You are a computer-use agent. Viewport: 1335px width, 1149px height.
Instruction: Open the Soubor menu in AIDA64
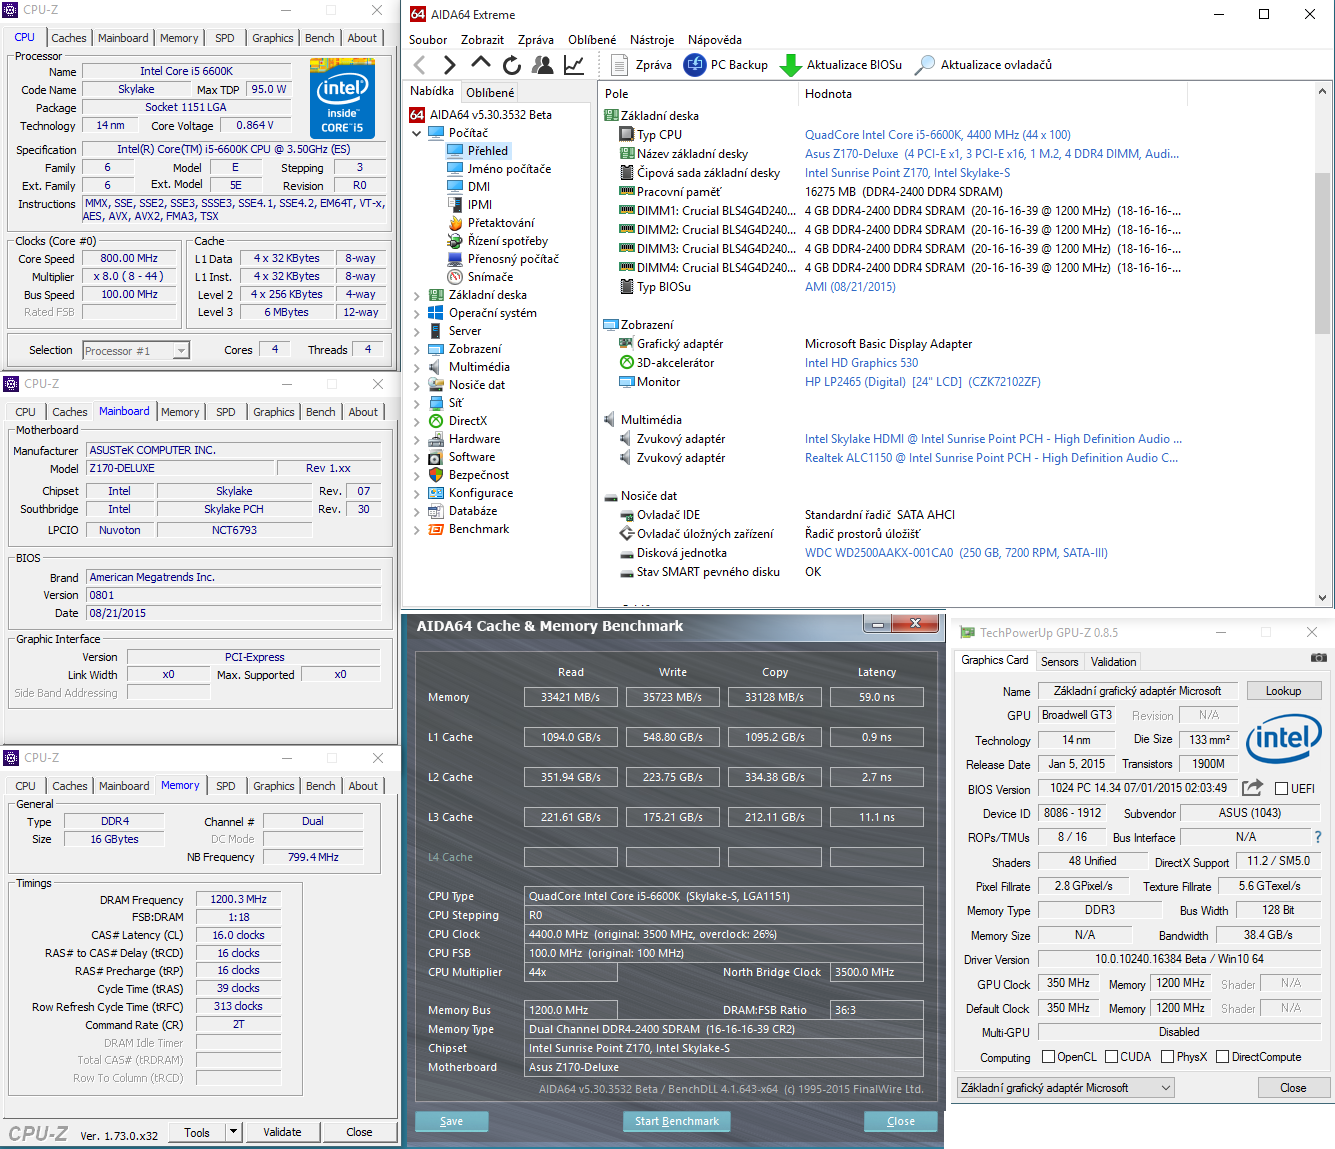pyautogui.click(x=428, y=40)
